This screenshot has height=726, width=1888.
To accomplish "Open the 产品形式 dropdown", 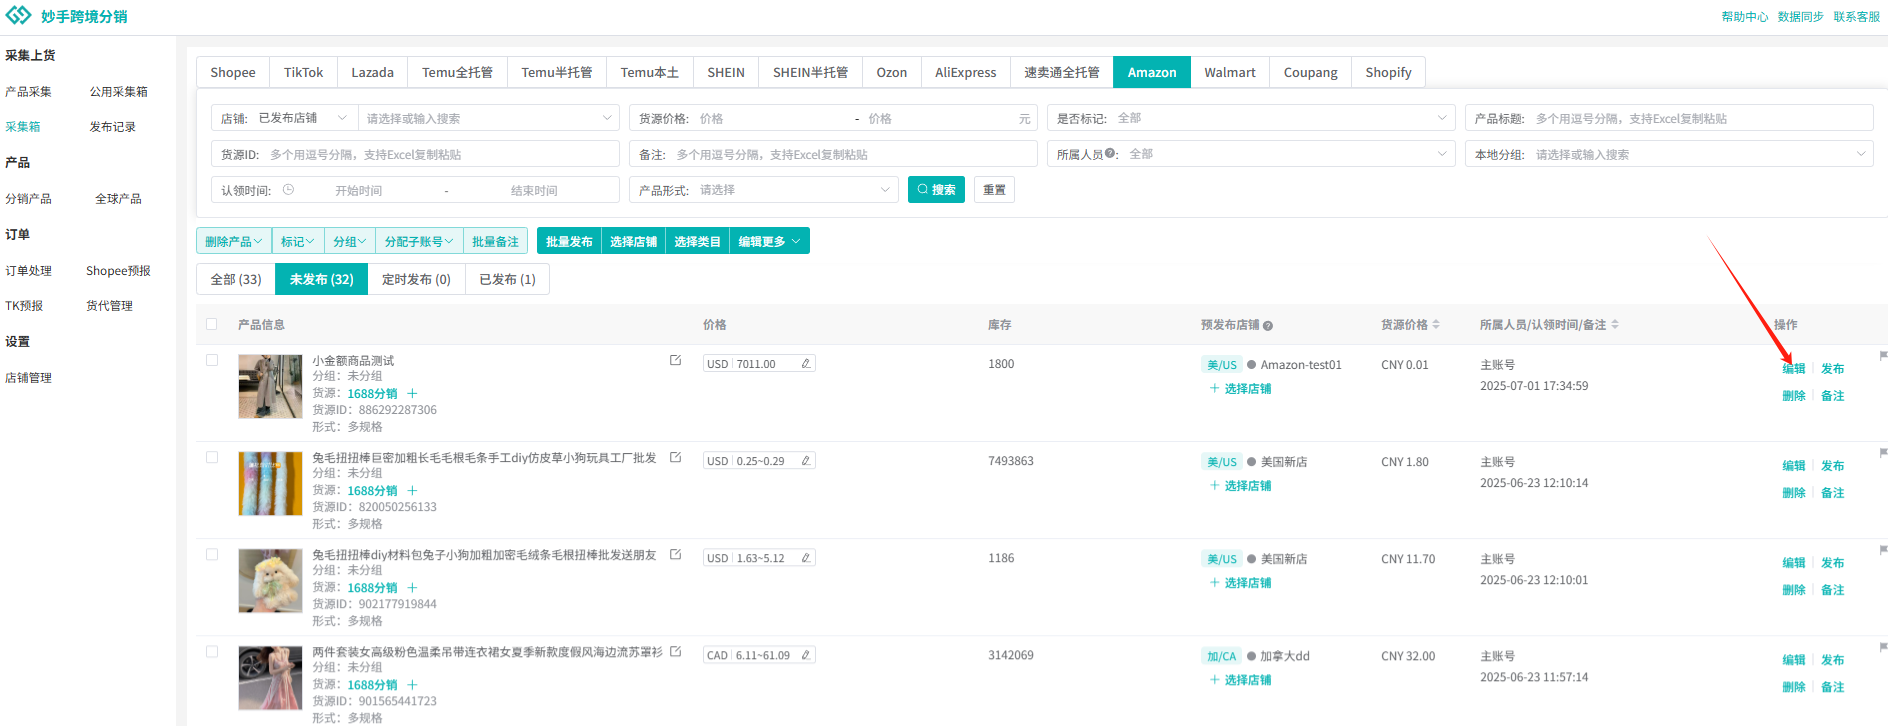I will (x=764, y=190).
